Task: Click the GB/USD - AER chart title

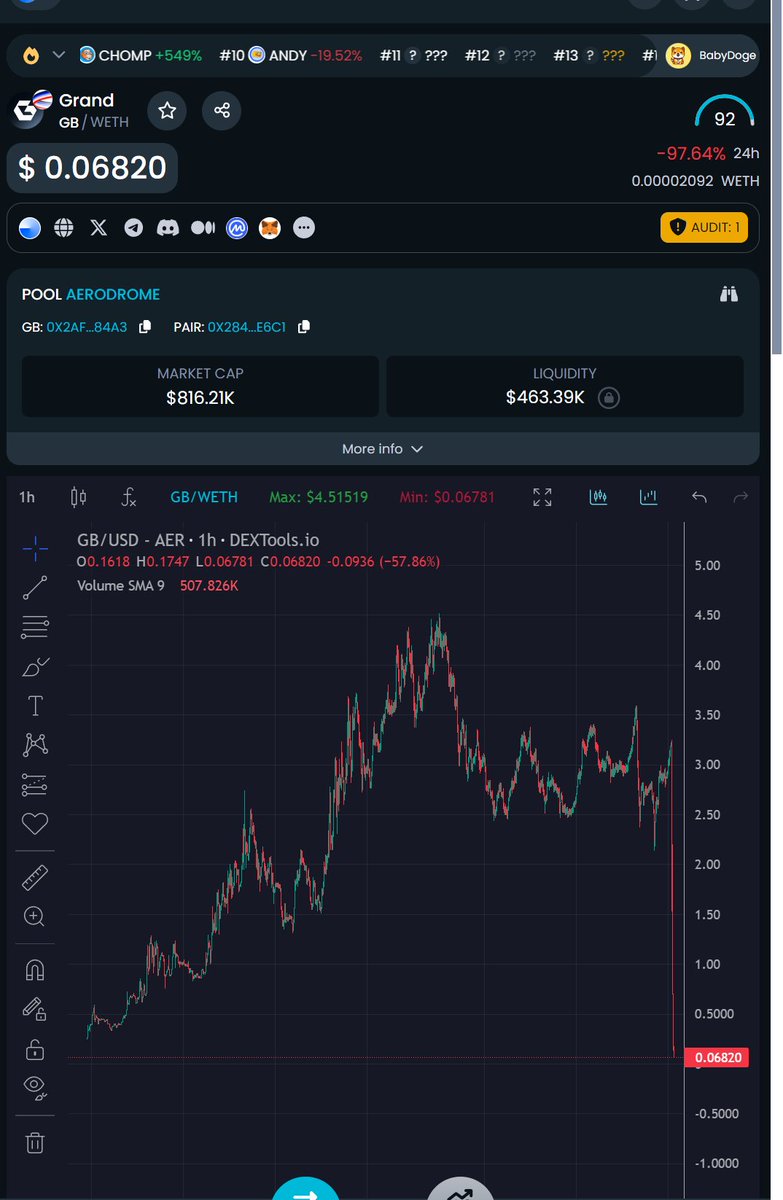Action: coord(198,540)
